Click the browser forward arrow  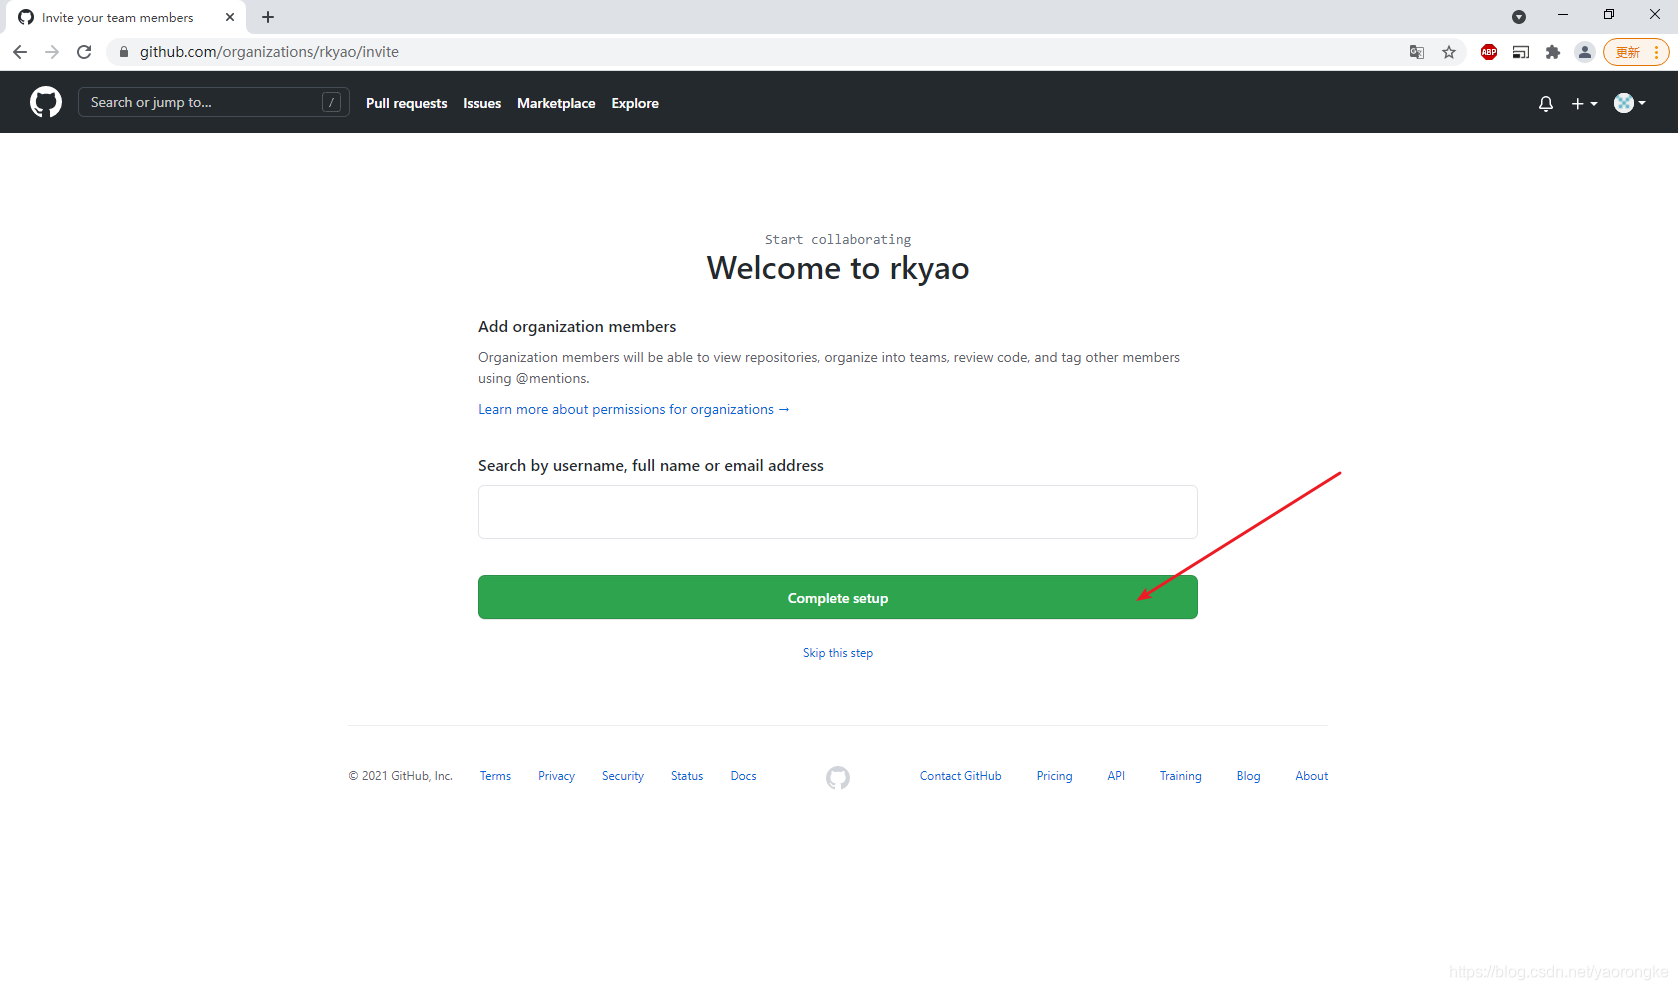[52, 52]
